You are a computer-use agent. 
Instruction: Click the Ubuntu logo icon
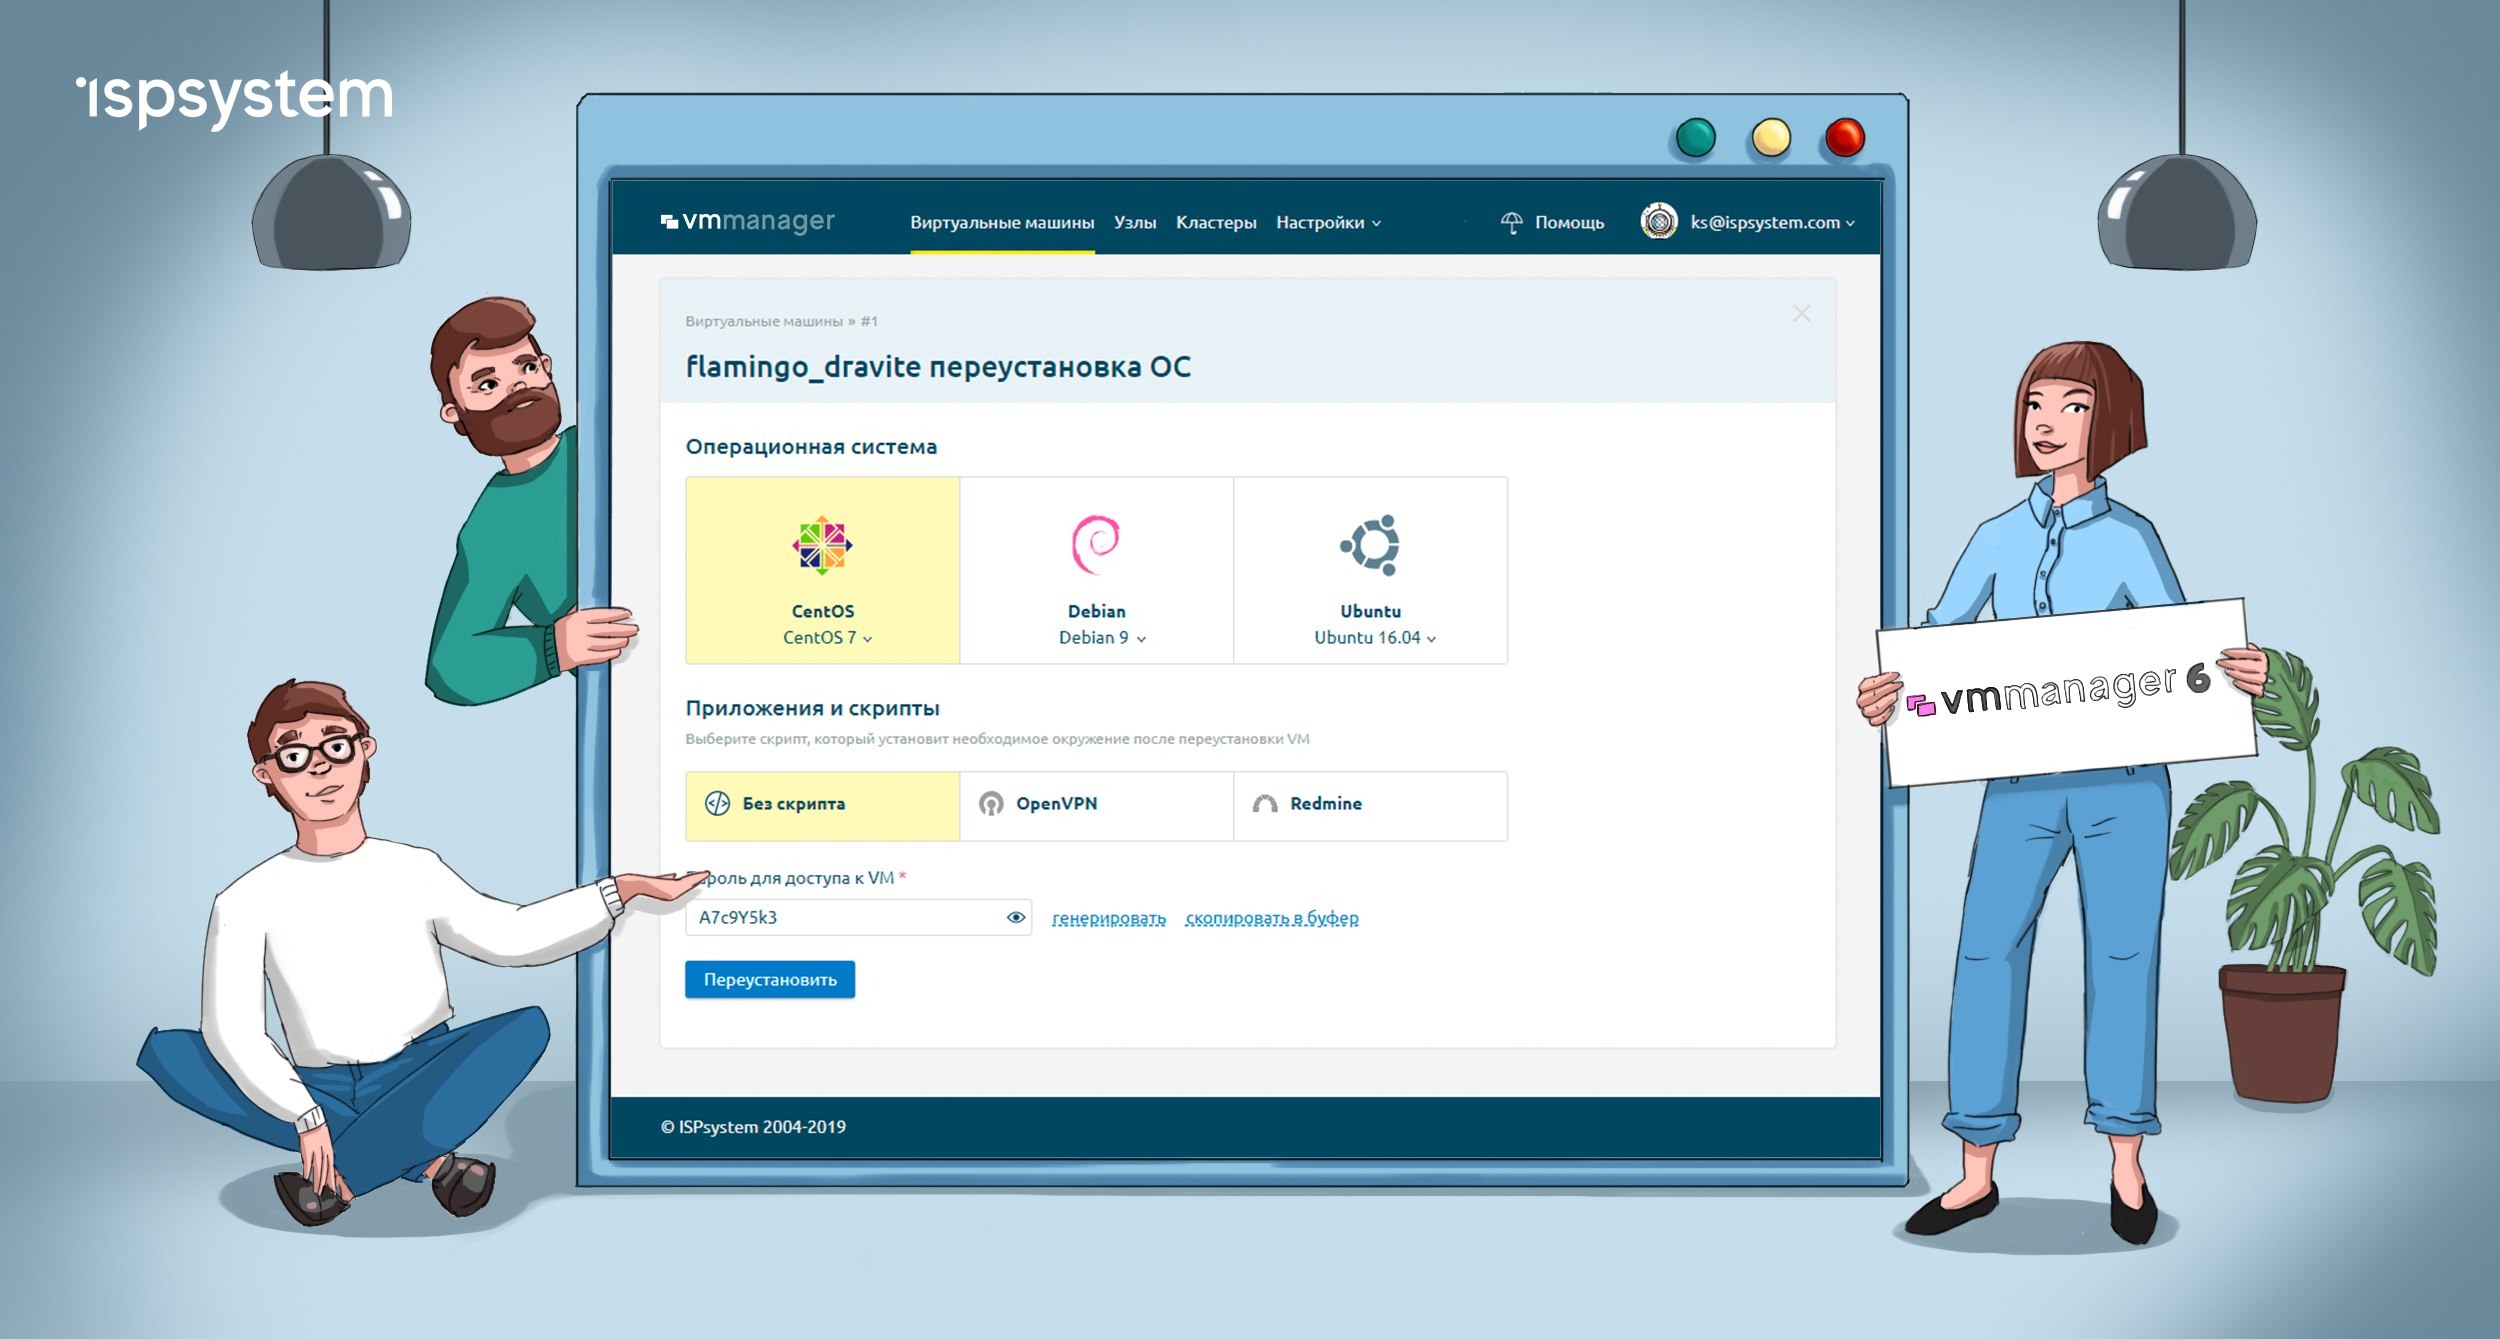coord(1370,545)
